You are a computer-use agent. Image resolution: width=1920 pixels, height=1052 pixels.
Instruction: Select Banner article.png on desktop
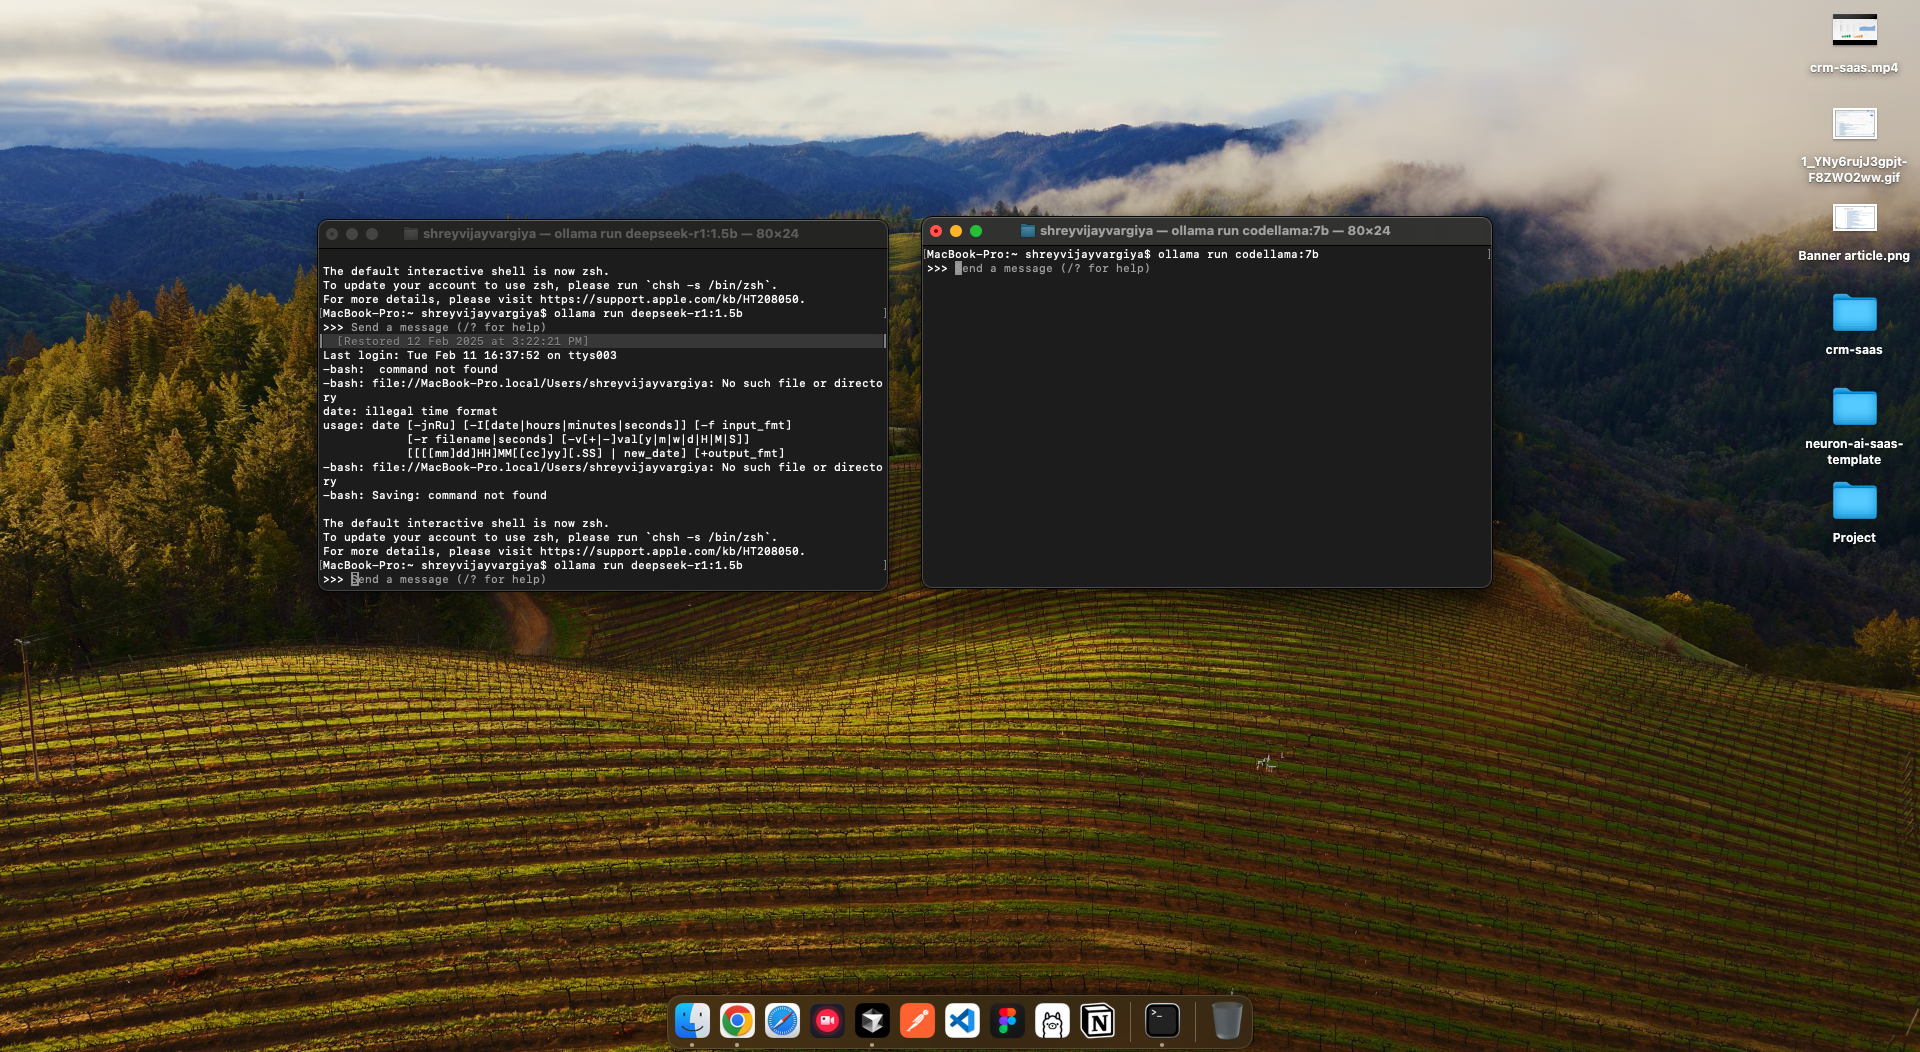coord(1854,233)
